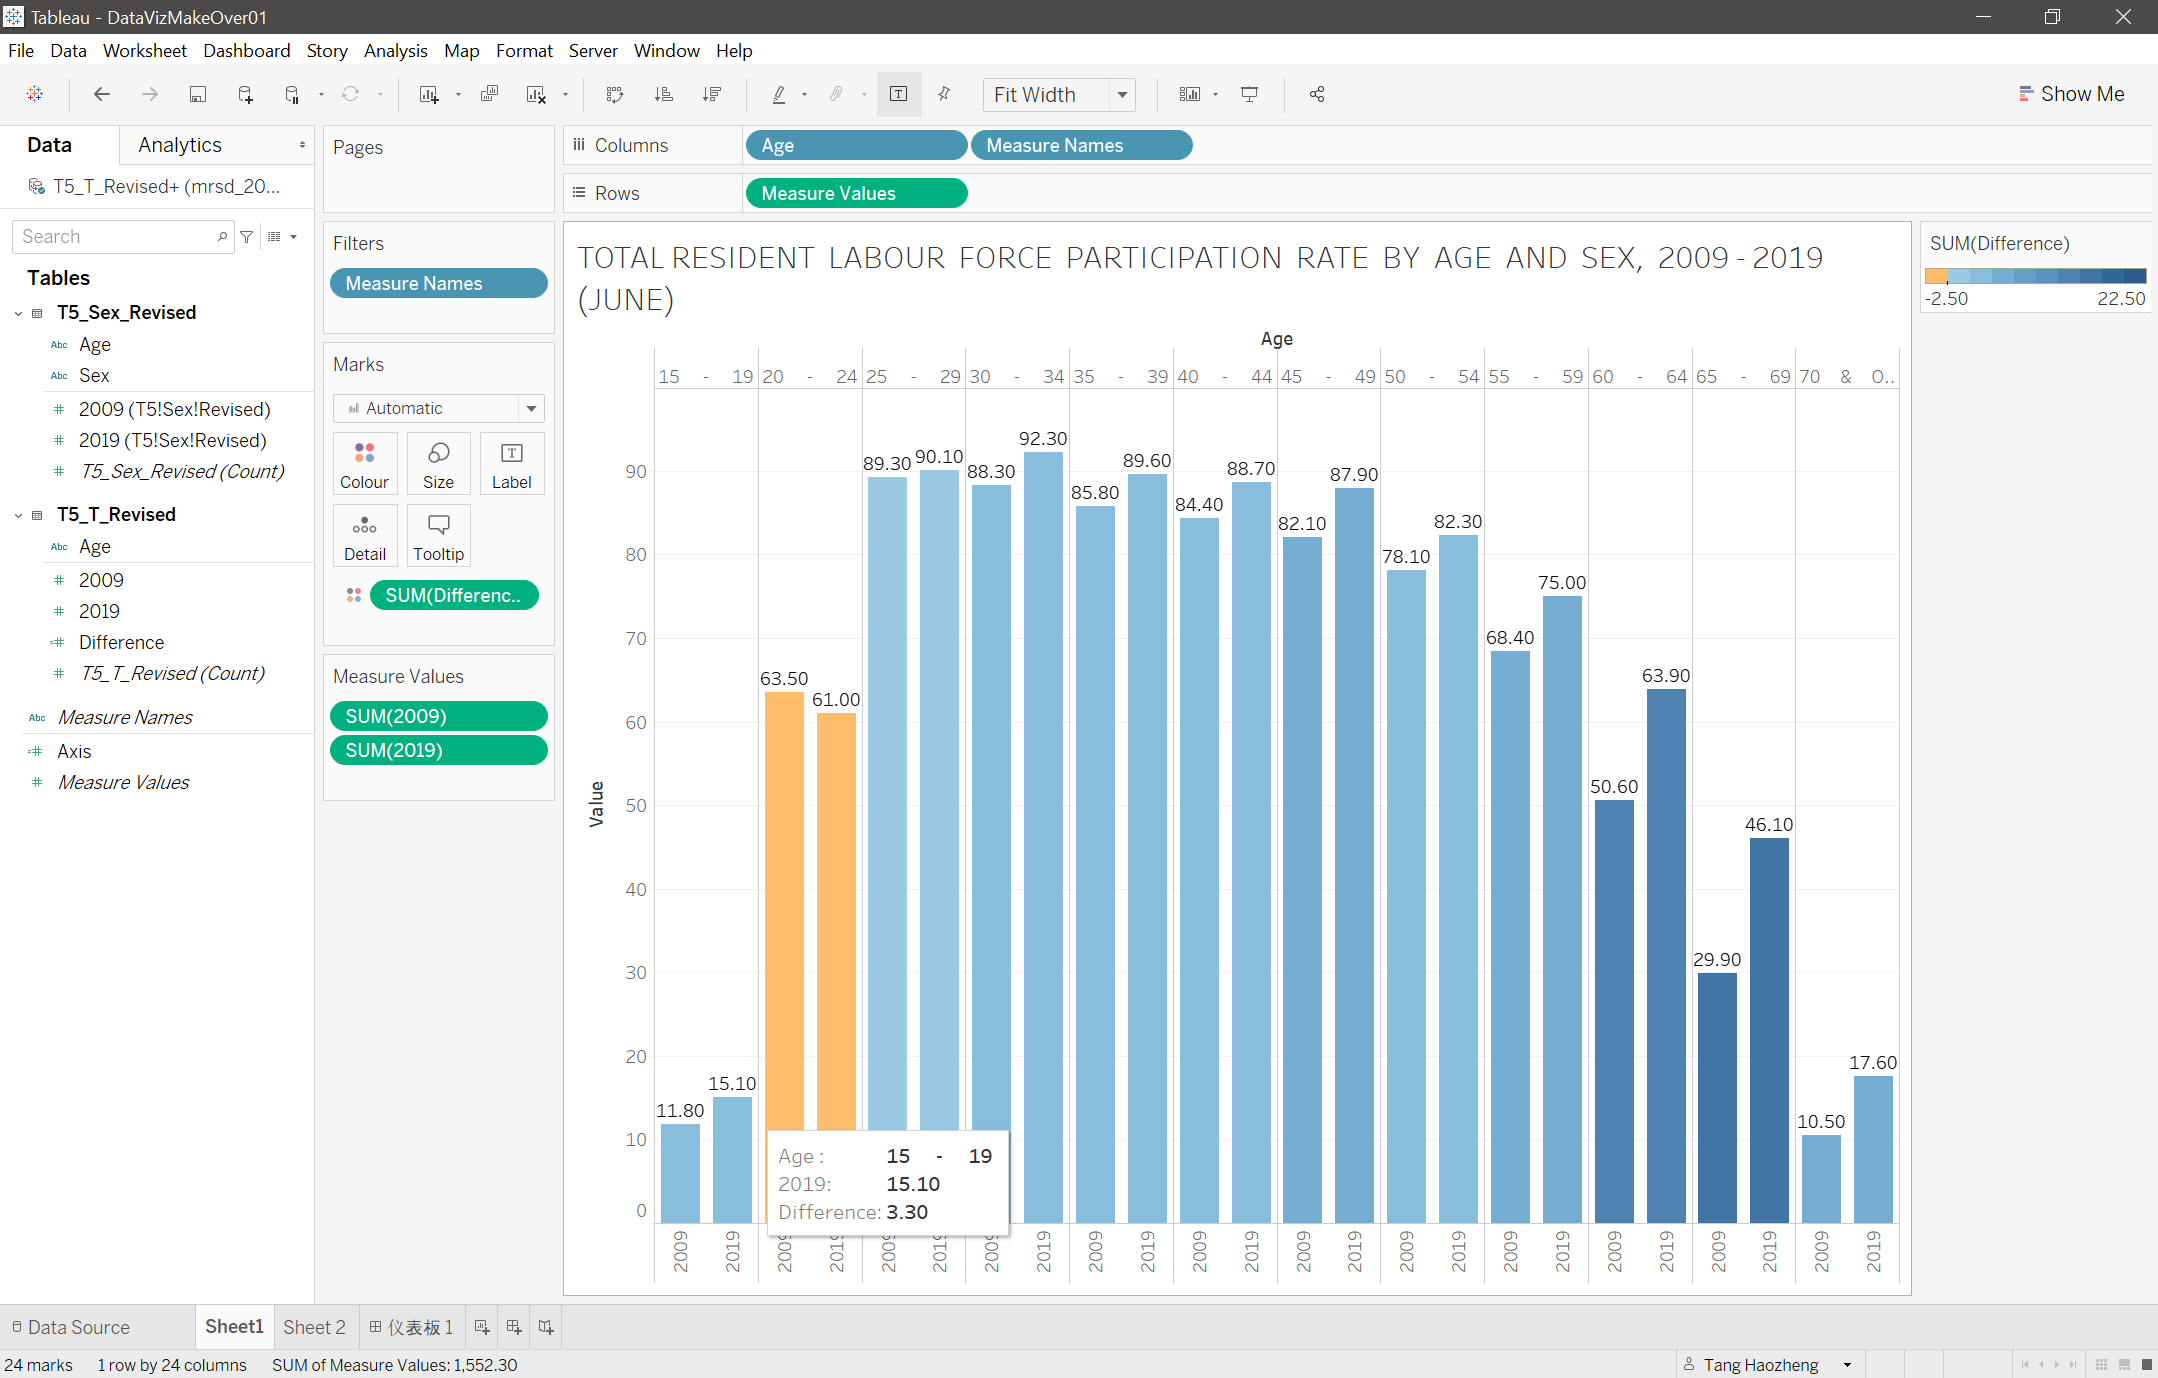This screenshot has width=2158, height=1378.
Task: Click the Show Me button
Action: [2071, 94]
